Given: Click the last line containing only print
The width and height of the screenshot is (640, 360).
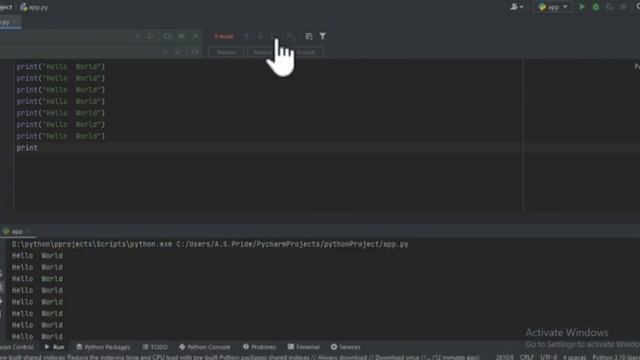Looking at the screenshot, I should point(27,148).
